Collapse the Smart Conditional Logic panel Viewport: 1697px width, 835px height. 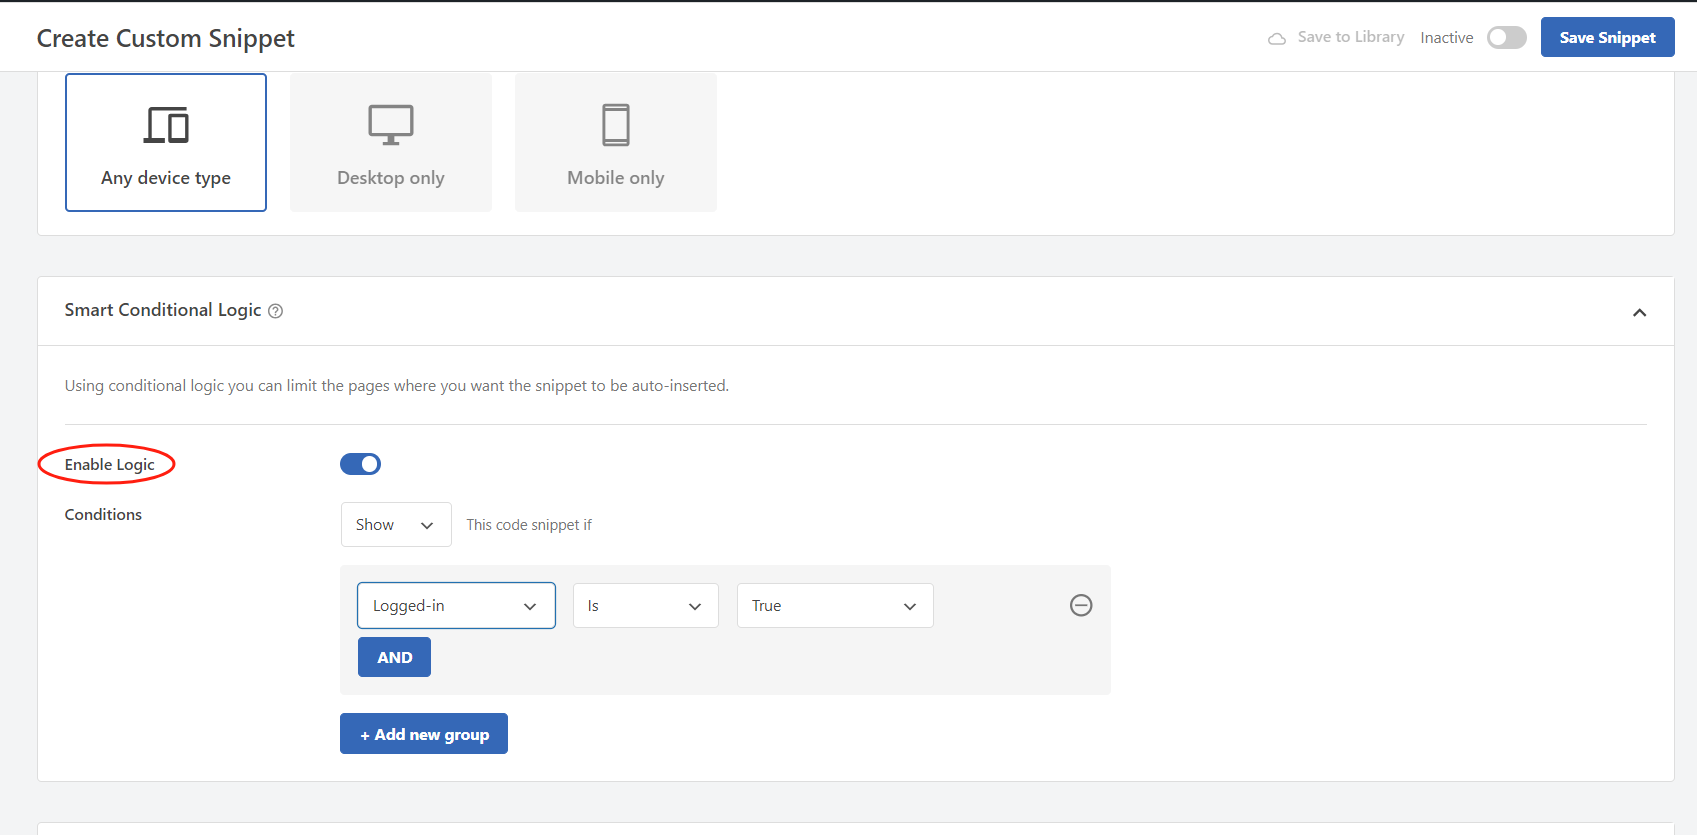coord(1639,312)
